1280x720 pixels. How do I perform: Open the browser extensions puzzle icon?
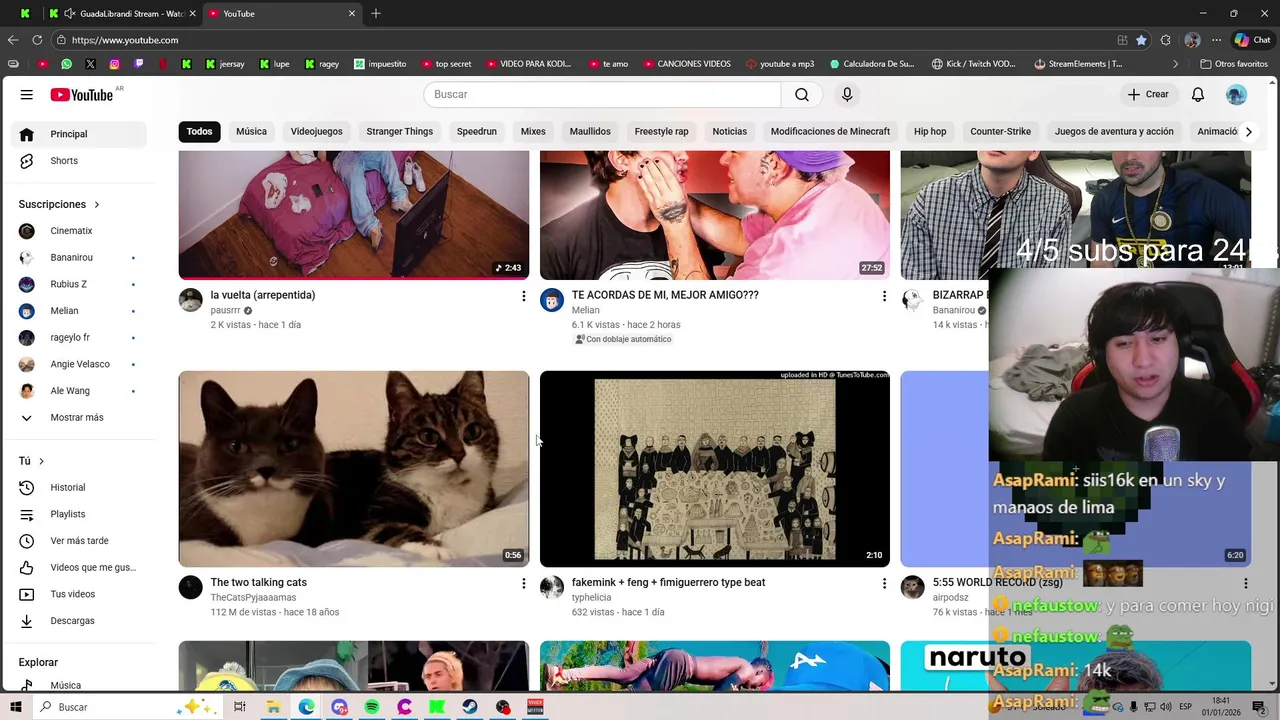click(1166, 40)
